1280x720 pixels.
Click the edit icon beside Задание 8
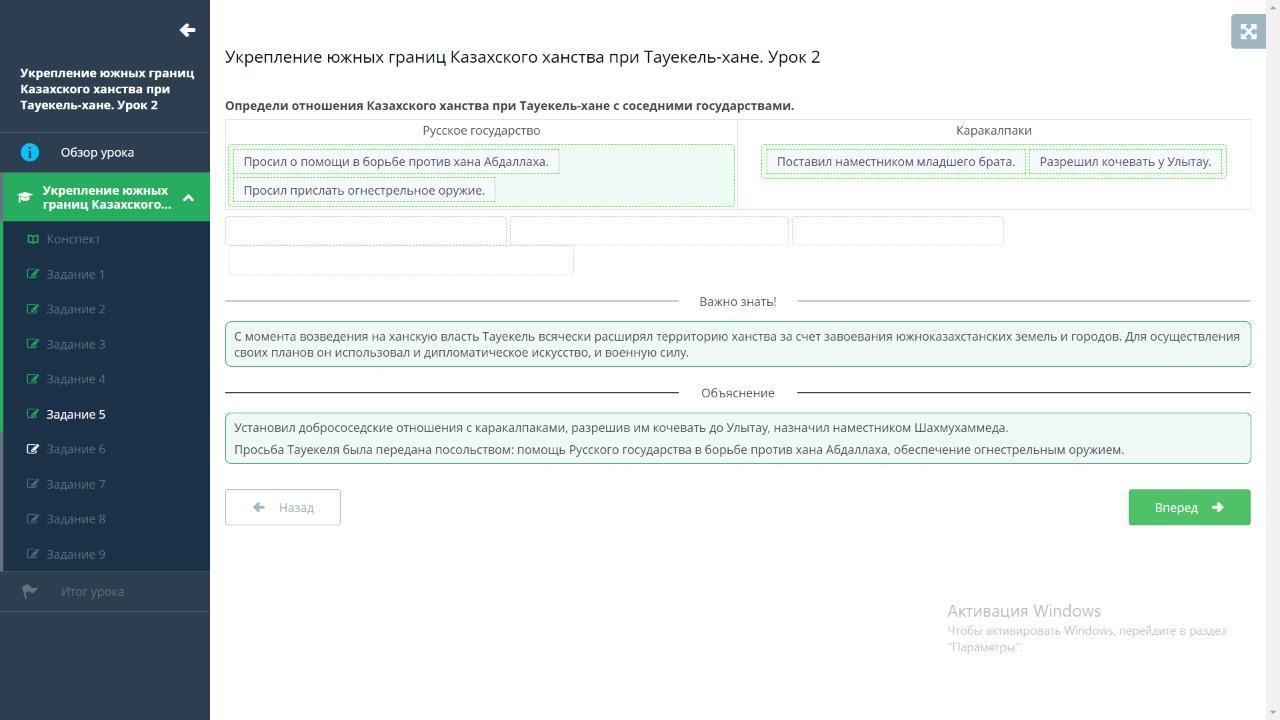point(33,519)
